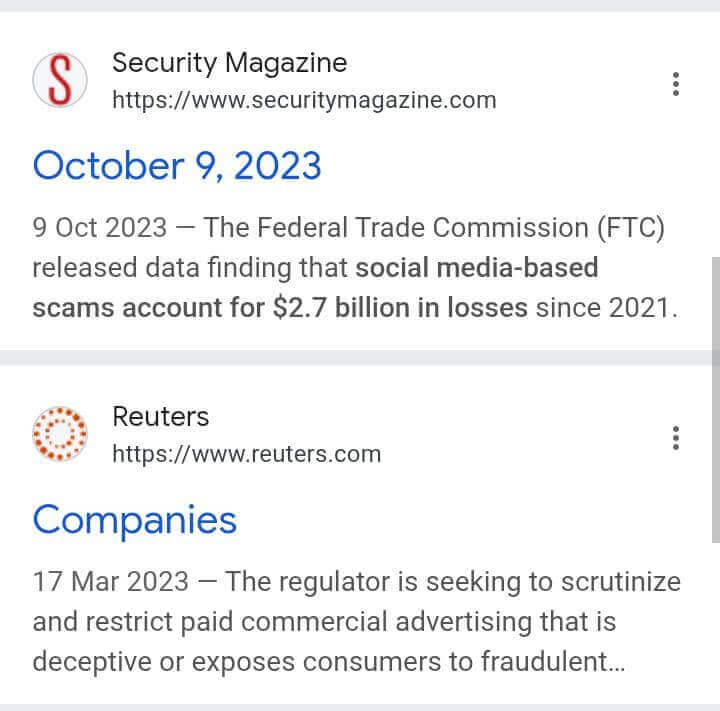Open the "Companies" Reuters result title

point(135,520)
